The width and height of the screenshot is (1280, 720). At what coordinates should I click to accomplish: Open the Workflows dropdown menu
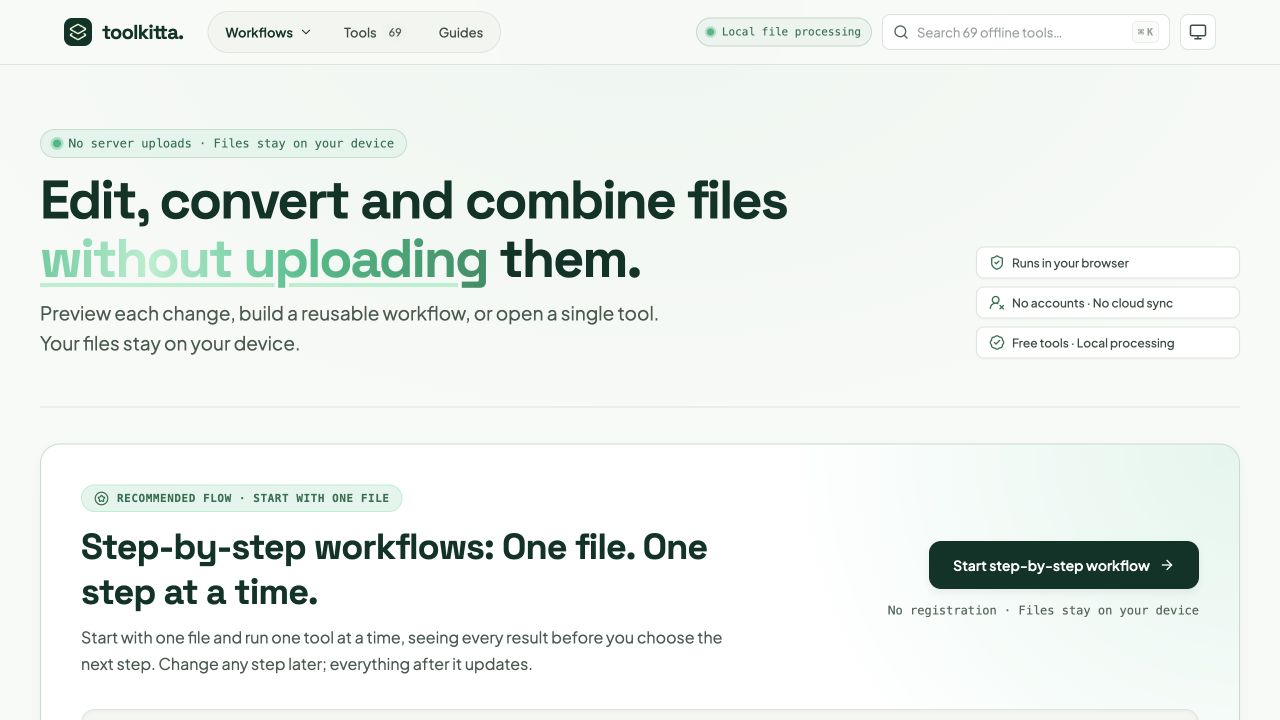(x=268, y=32)
